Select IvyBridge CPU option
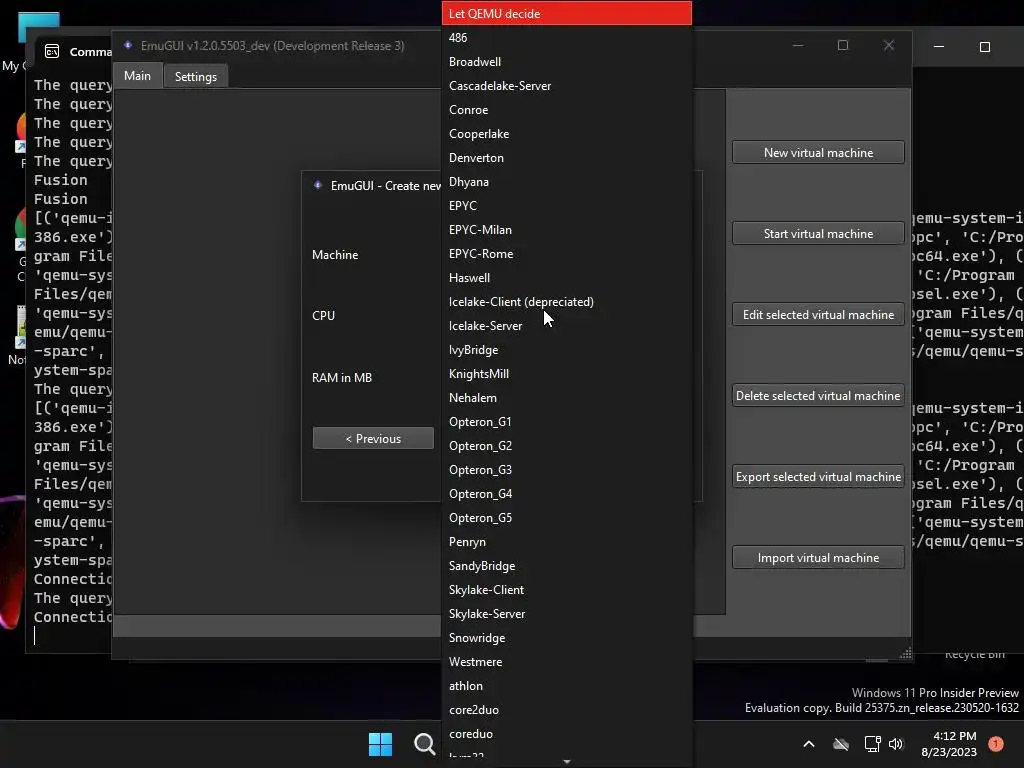Screen dimensions: 1024x768 point(566,350)
